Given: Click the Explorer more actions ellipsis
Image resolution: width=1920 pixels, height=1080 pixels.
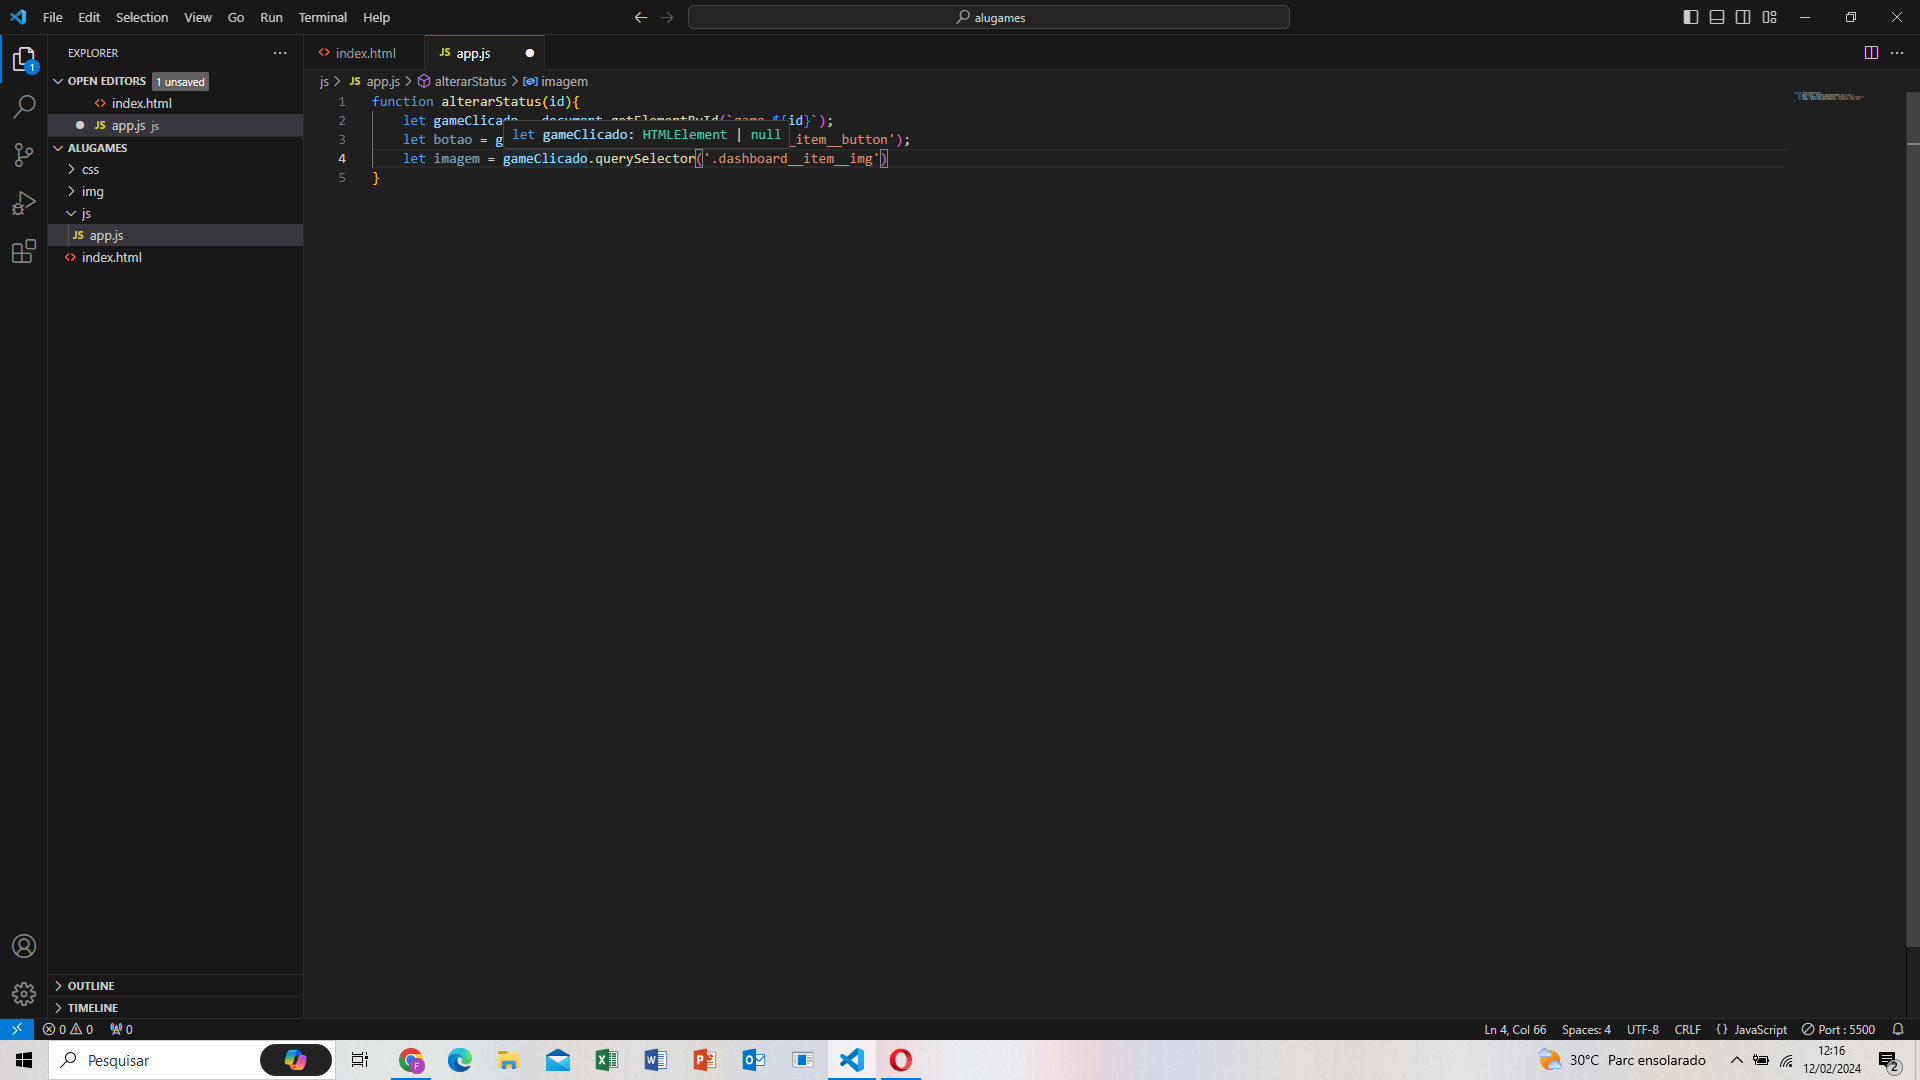Looking at the screenshot, I should coord(280,53).
